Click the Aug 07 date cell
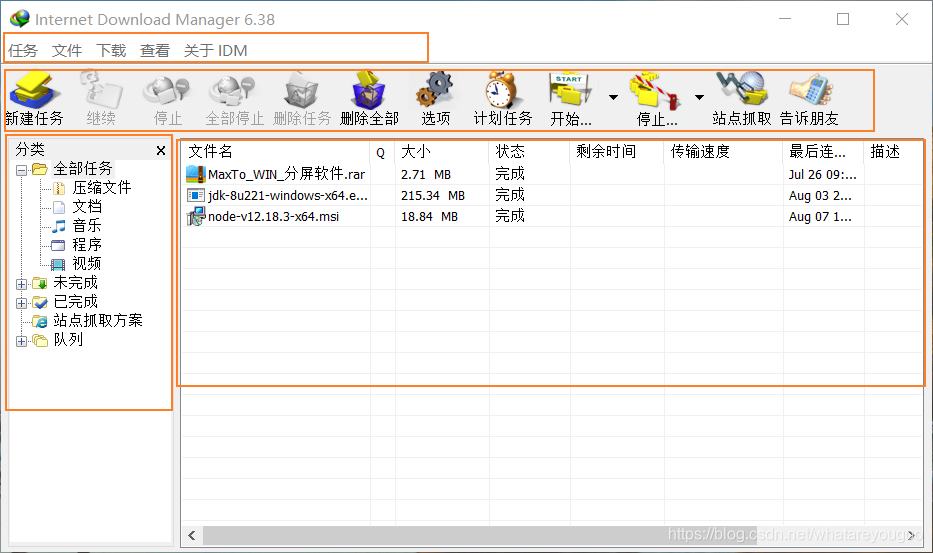The image size is (933, 553). [820, 216]
